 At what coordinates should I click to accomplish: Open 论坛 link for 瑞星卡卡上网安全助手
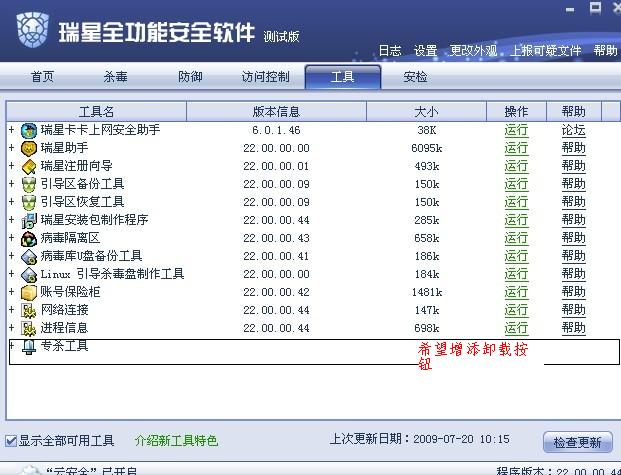[x=573, y=130]
